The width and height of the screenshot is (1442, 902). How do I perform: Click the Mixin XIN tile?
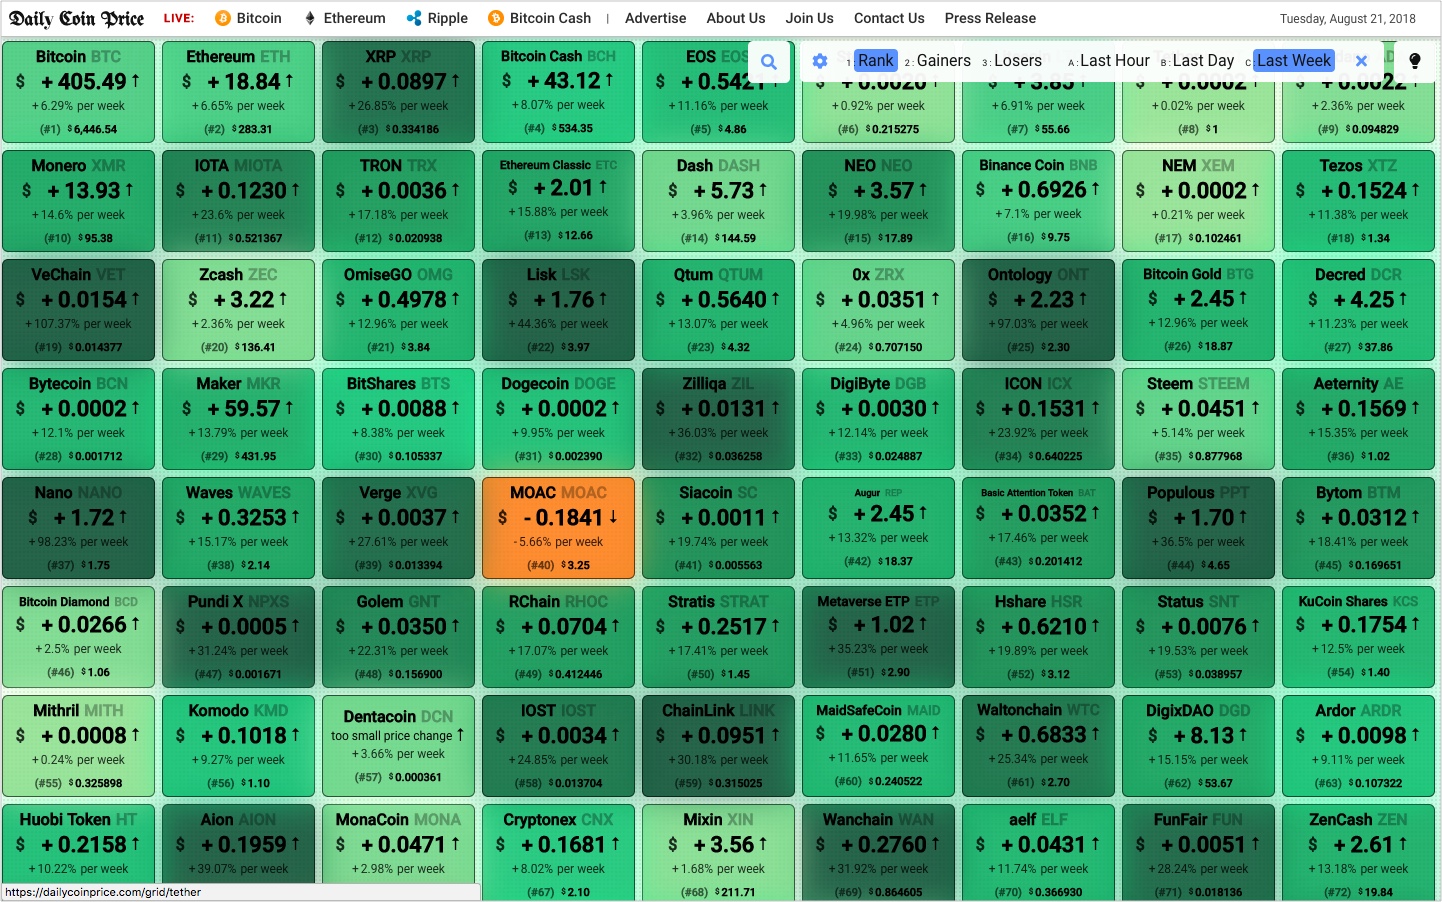pos(719,852)
